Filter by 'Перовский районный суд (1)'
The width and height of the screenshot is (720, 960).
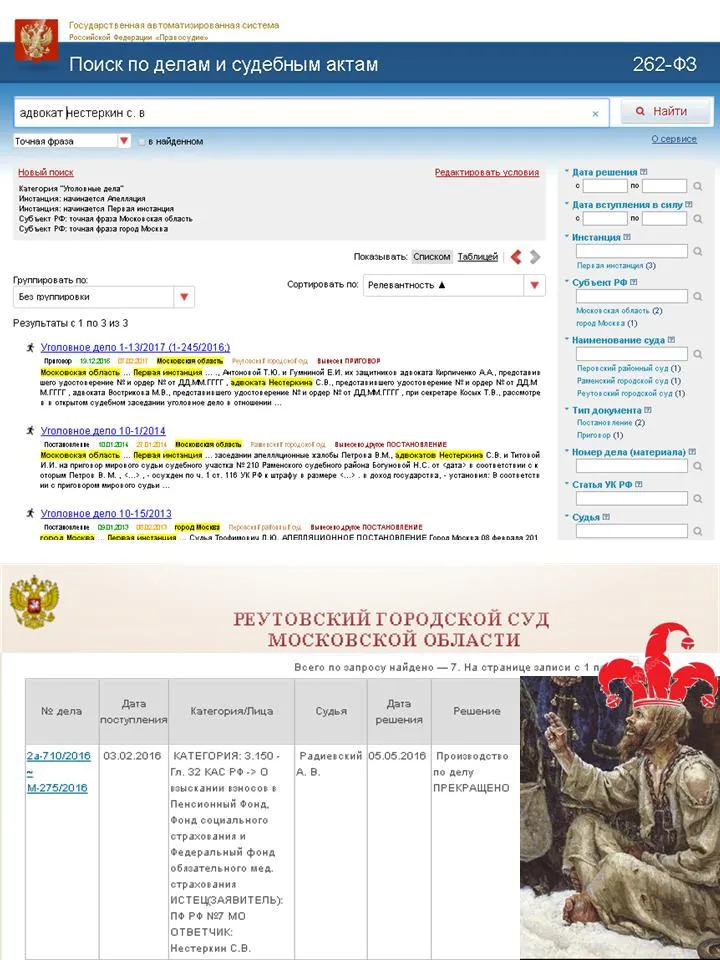[x=629, y=368]
